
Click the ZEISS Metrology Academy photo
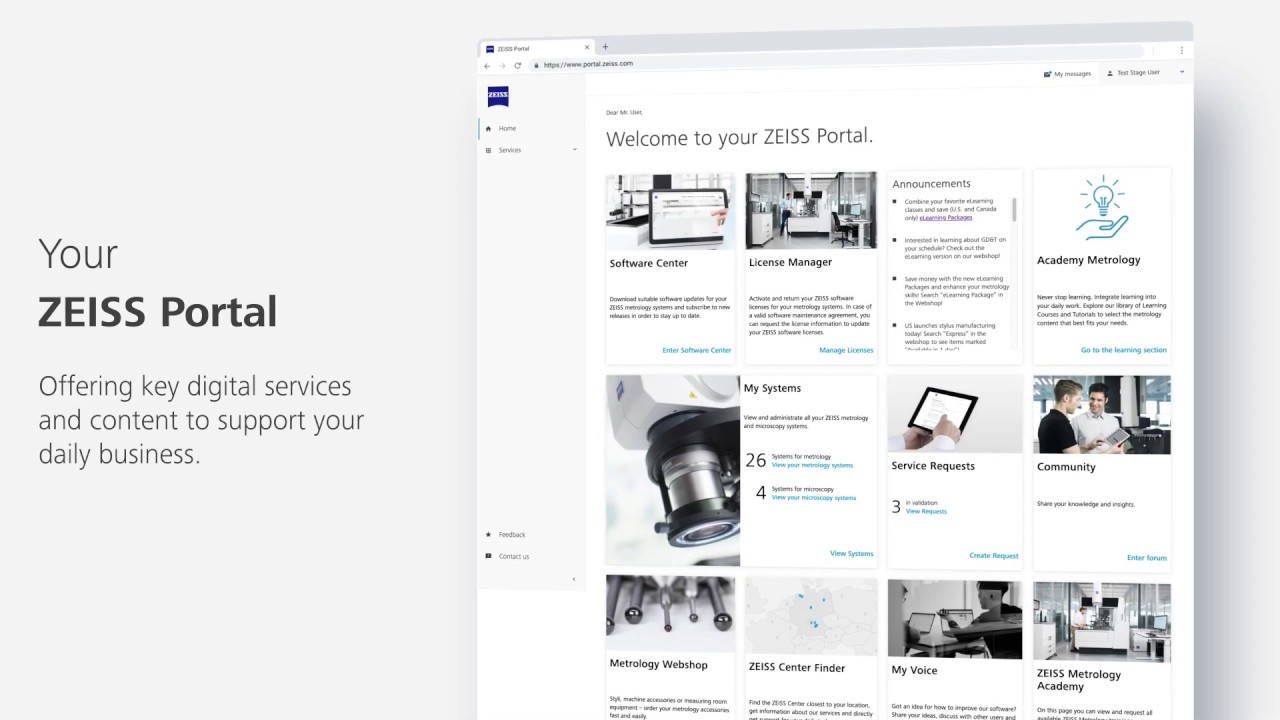tap(1102, 622)
